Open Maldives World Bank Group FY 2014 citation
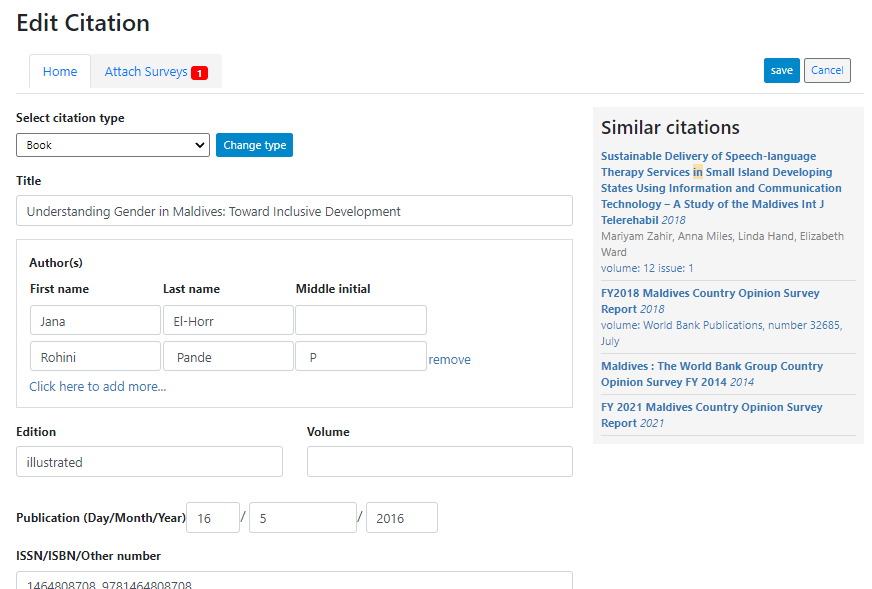 pyautogui.click(x=711, y=374)
